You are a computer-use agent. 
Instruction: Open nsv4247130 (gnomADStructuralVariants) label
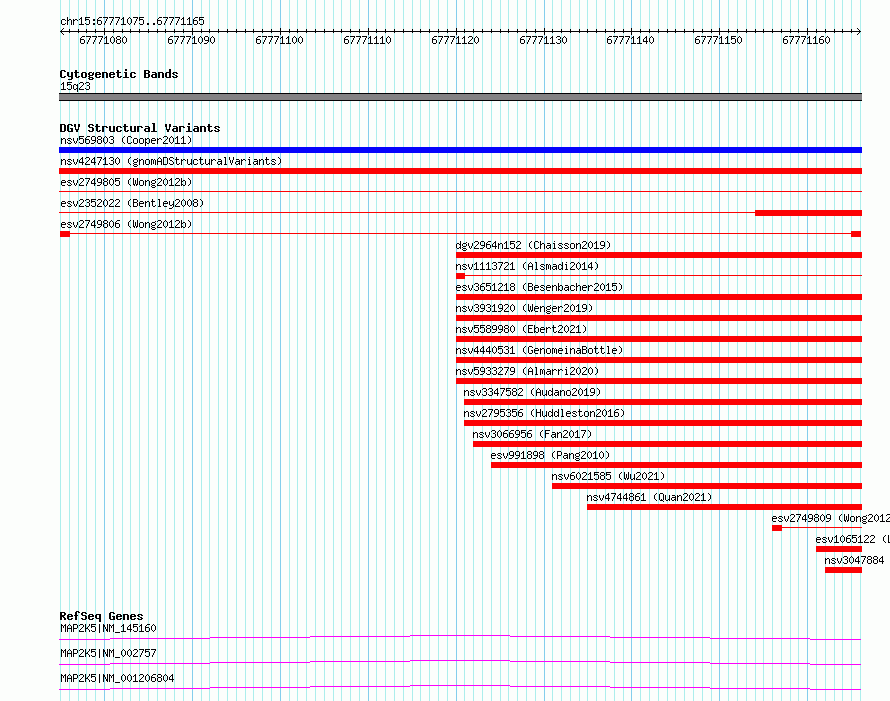pyautogui.click(x=171, y=161)
